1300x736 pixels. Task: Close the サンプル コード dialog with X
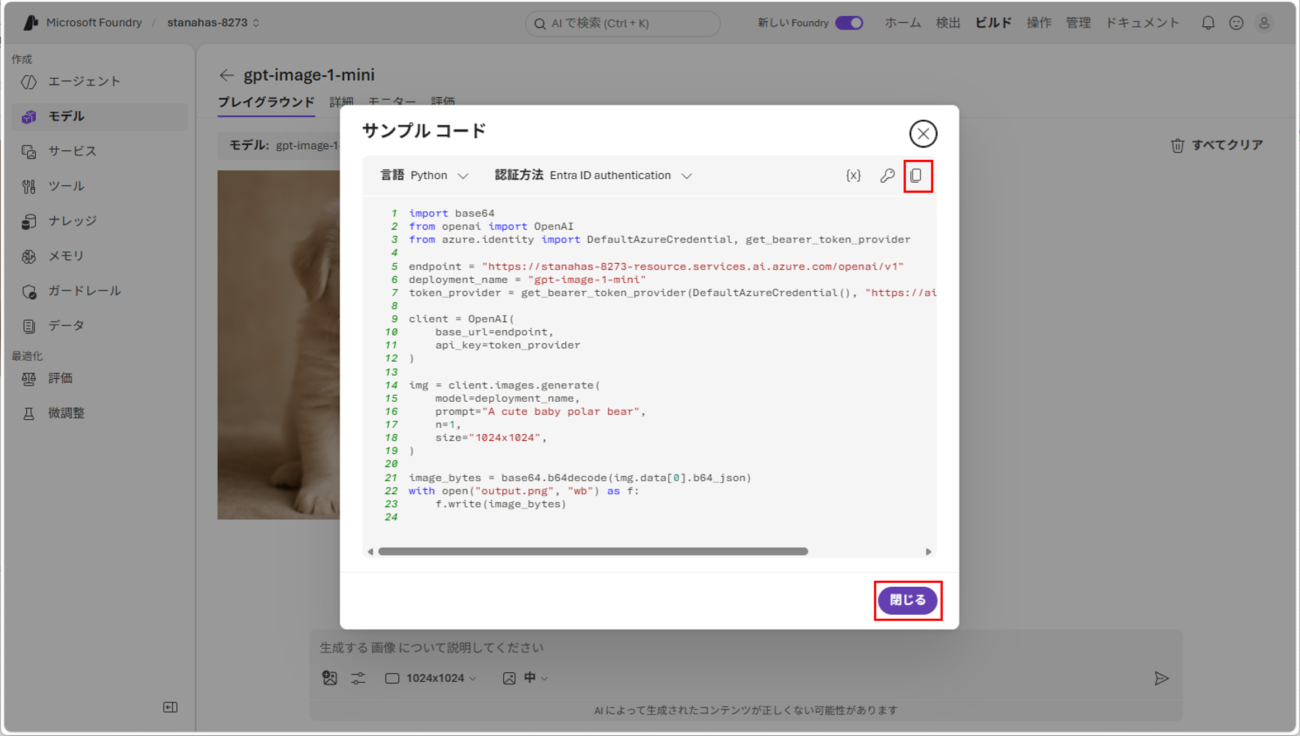tap(923, 133)
